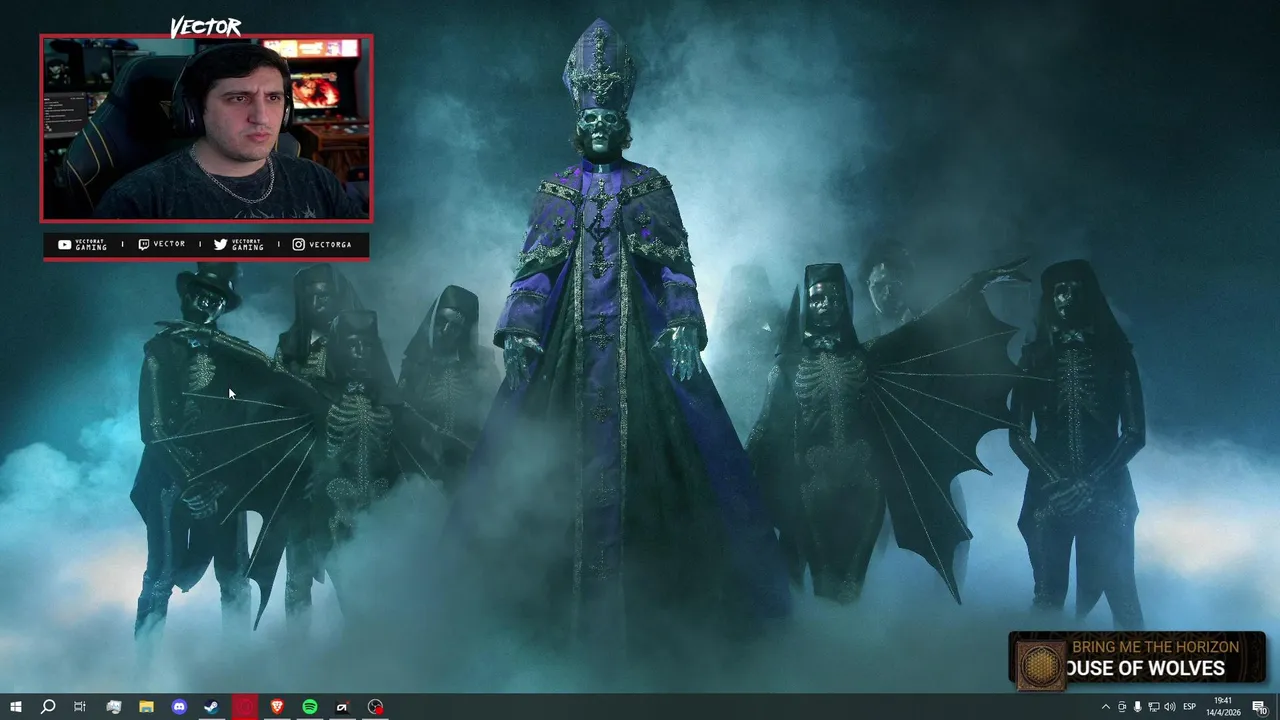Open network connection tray icon
Viewport: 1280px width, 720px height.
(x=1154, y=707)
